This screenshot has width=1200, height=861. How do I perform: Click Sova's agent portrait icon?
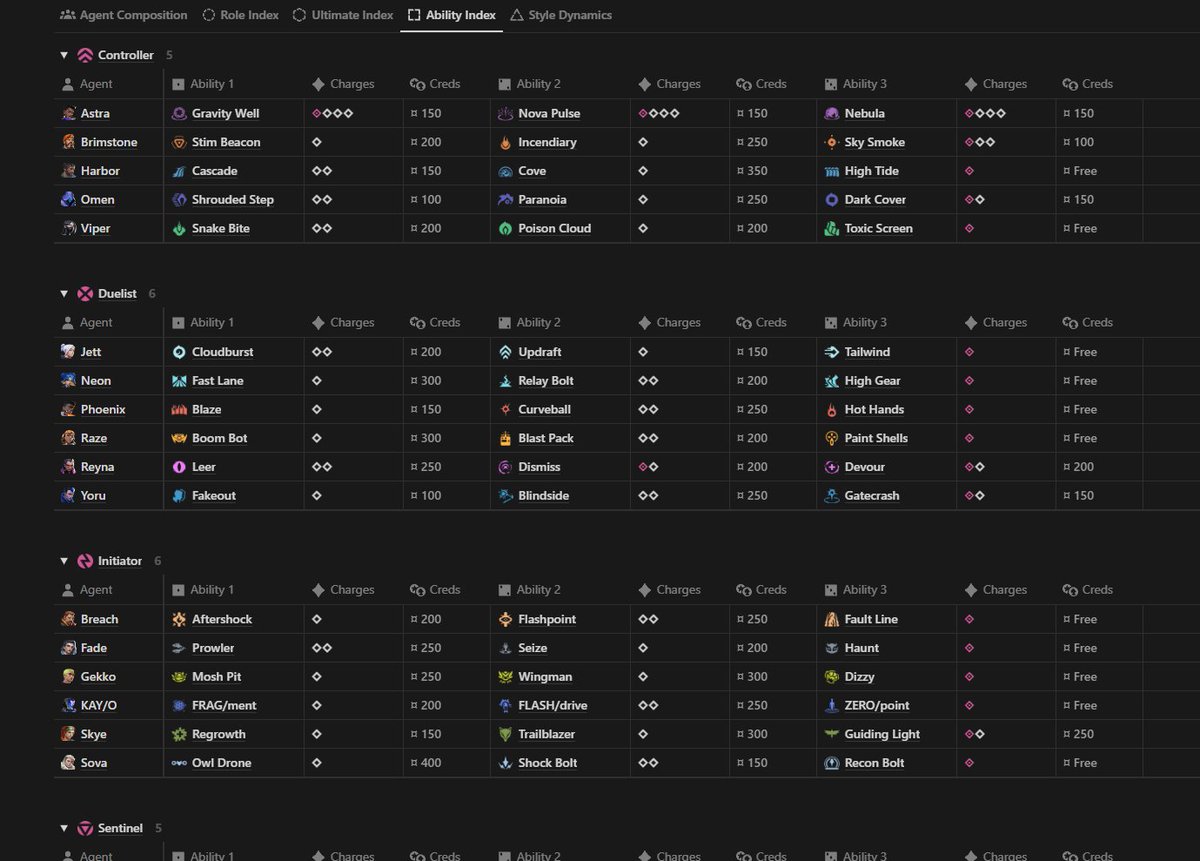click(x=68, y=763)
